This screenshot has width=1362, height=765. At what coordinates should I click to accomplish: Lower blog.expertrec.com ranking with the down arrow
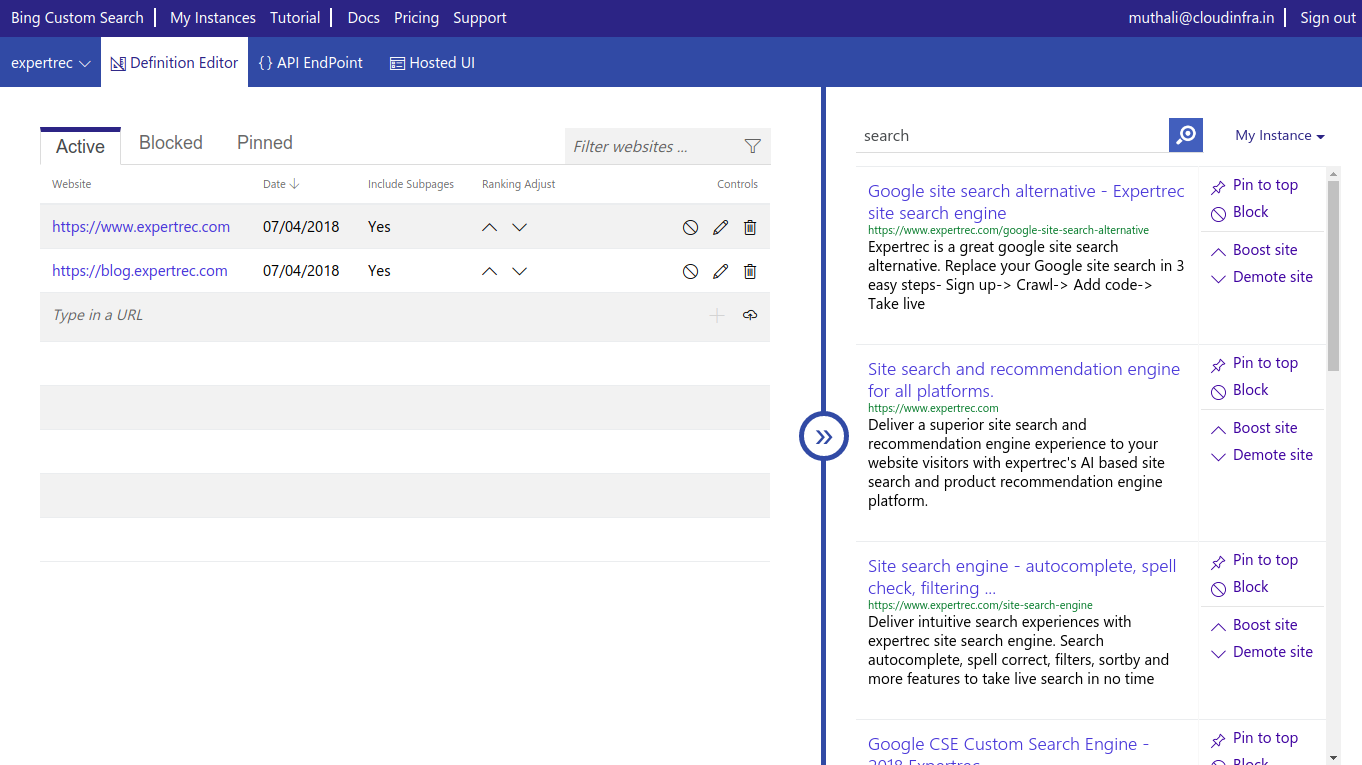519,270
